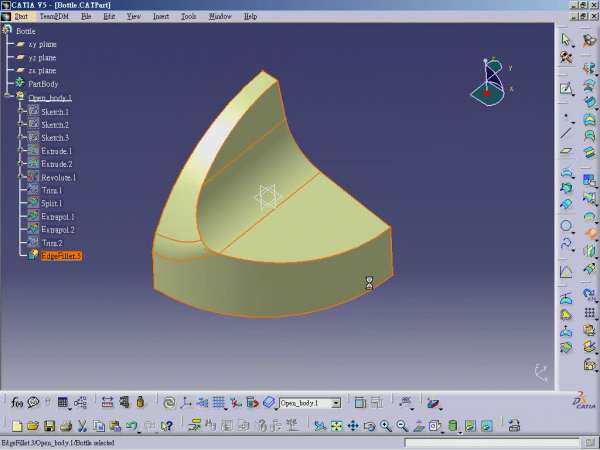Open the Design Table tool
The width and height of the screenshot is (600, 450).
[x=62, y=402]
